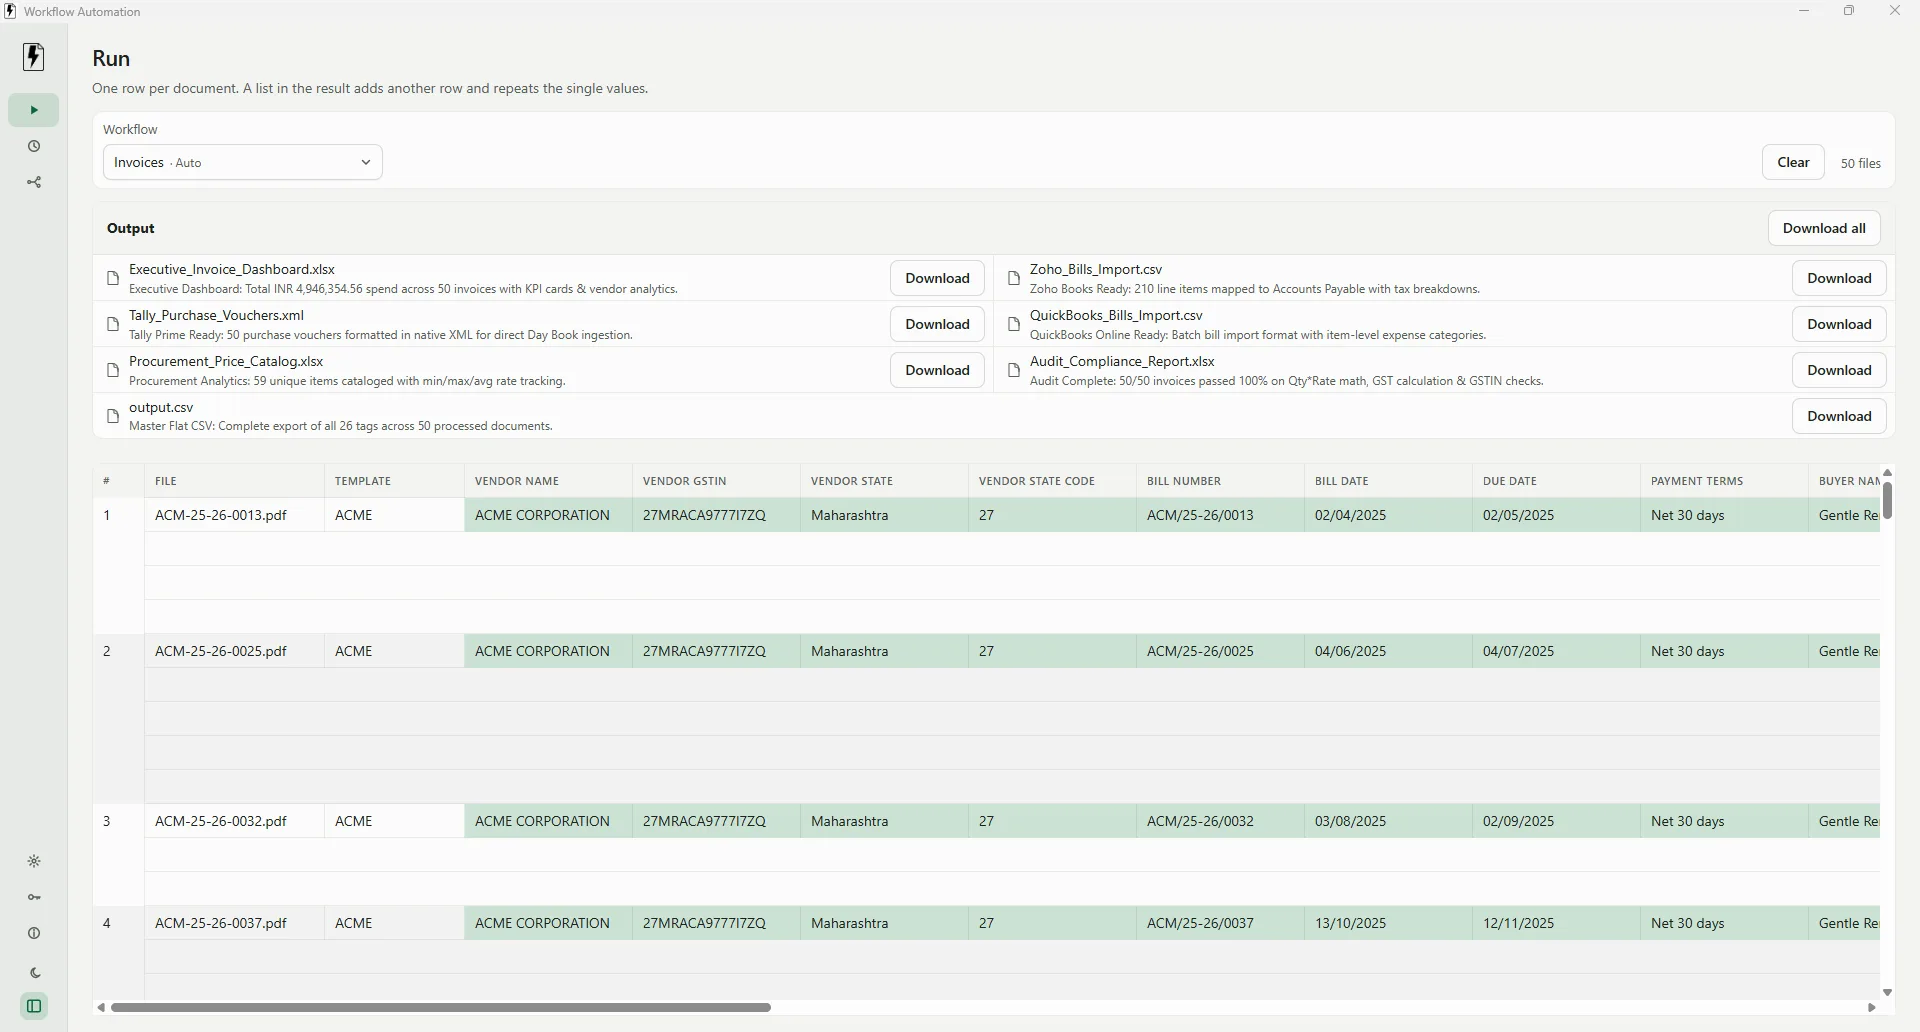Click the file icon beside Tally_Purchase_Vouchers.xml
1920x1032 pixels.
tap(113, 324)
